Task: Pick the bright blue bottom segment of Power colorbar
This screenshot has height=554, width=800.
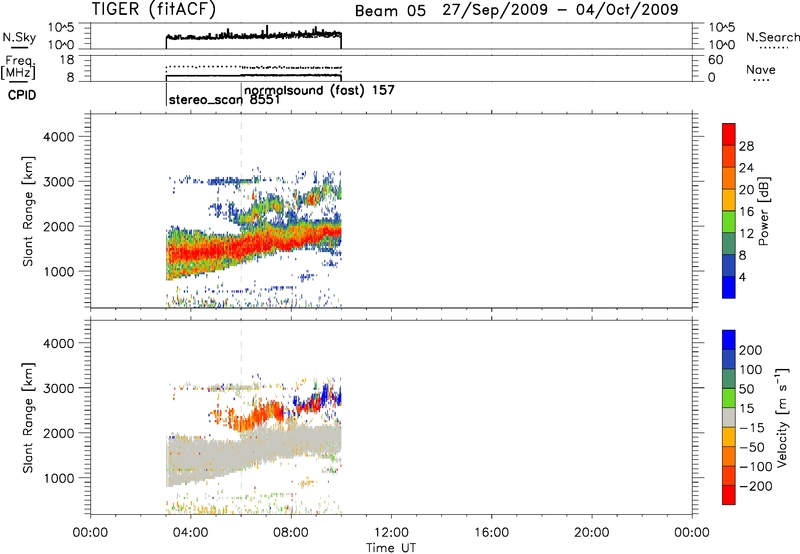Action: point(729,287)
